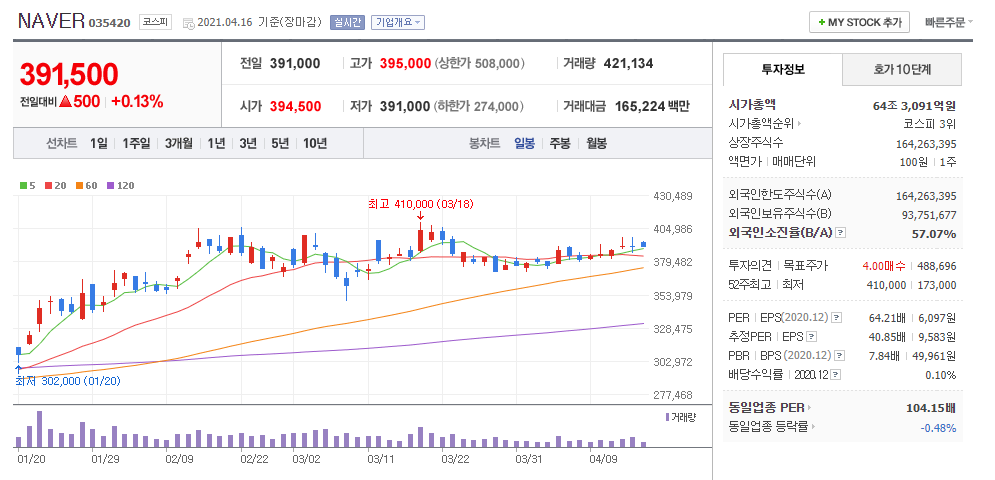
Task: Select the 1주일 line chart period
Action: coord(136,143)
